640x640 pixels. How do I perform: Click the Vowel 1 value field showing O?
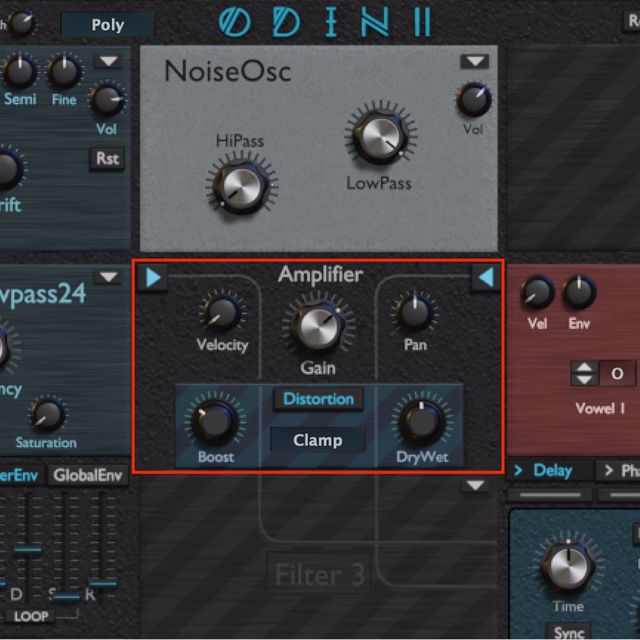click(617, 373)
